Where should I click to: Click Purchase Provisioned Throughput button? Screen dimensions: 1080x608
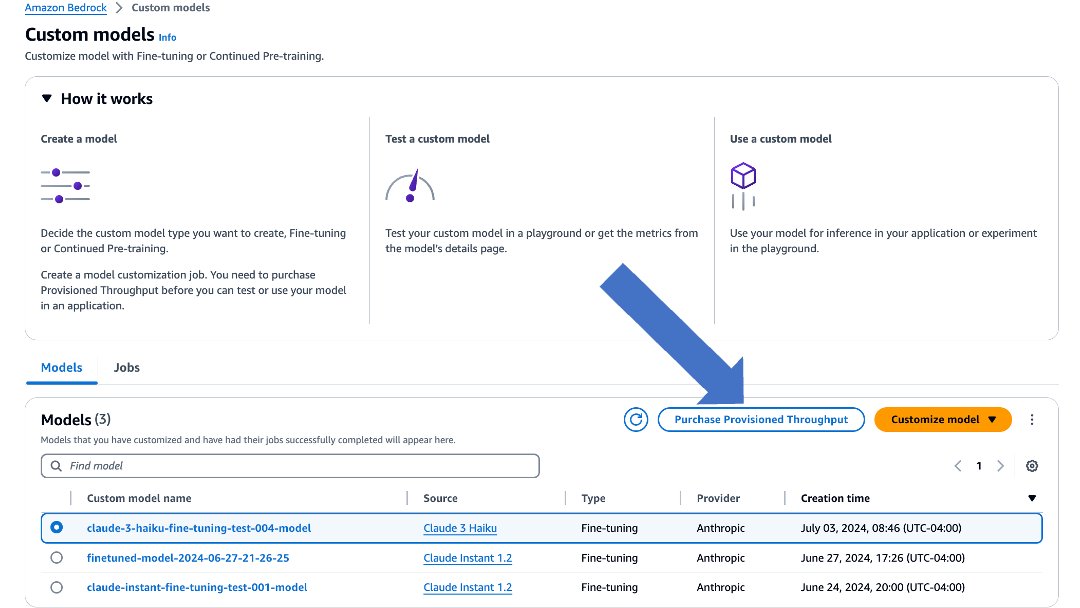coord(761,420)
